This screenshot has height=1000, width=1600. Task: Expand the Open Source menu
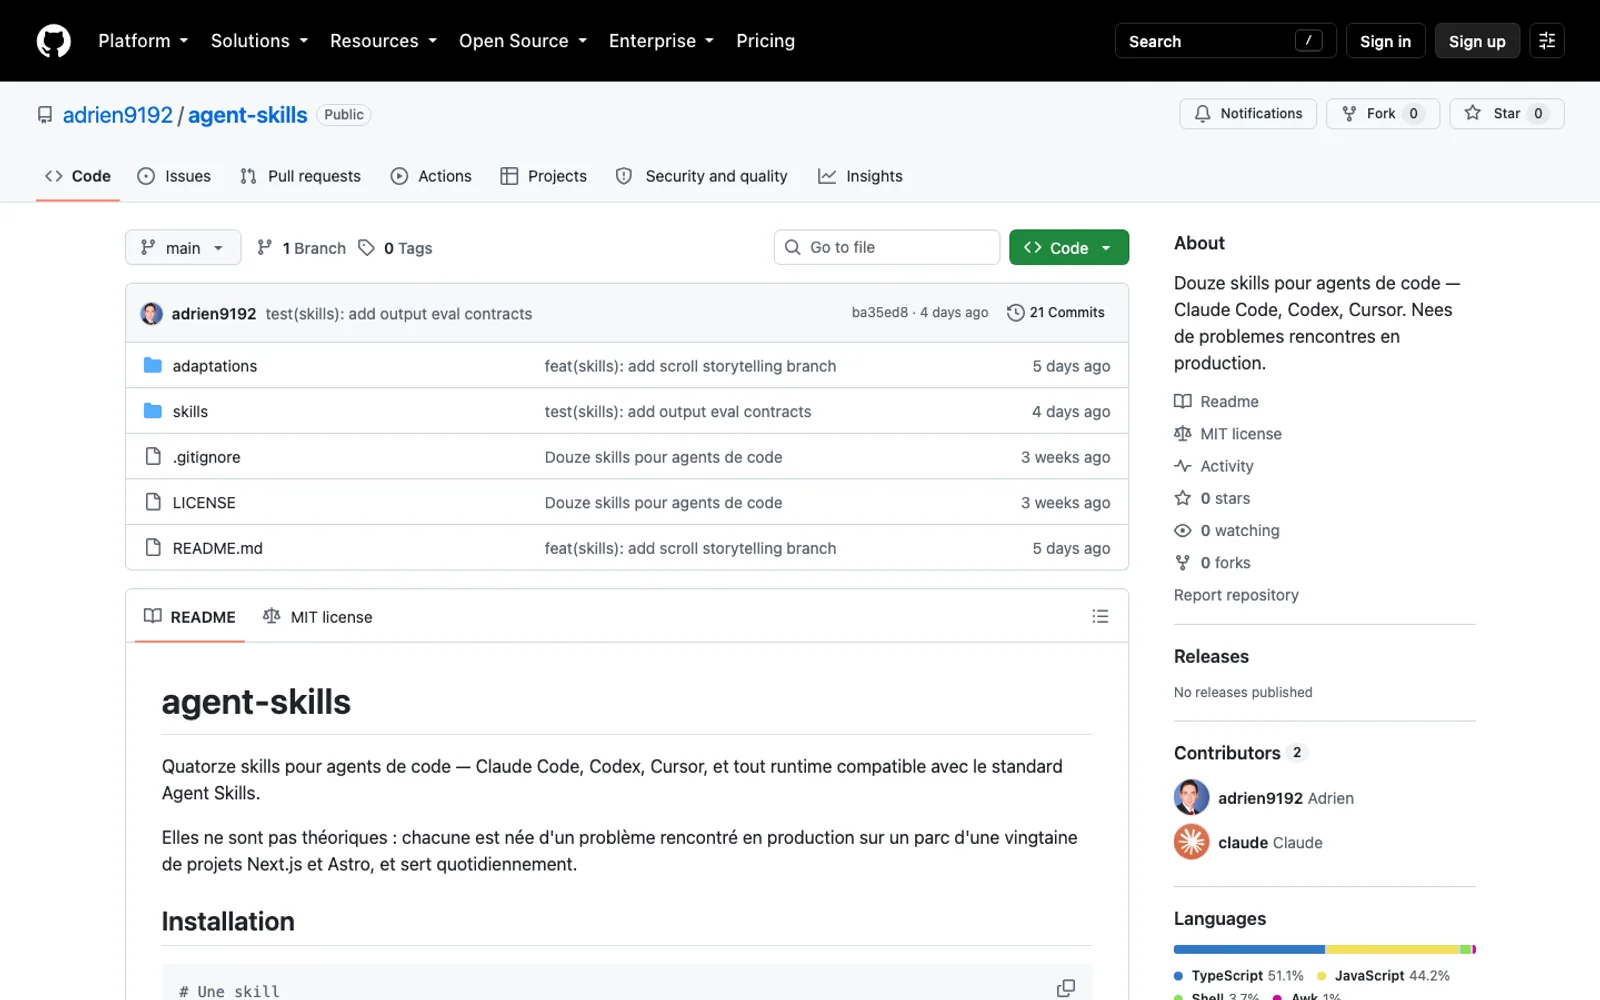tap(523, 41)
